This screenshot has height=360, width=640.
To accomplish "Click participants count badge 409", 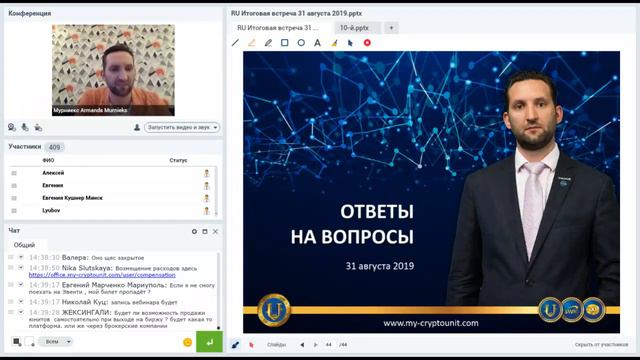I will tap(54, 147).
